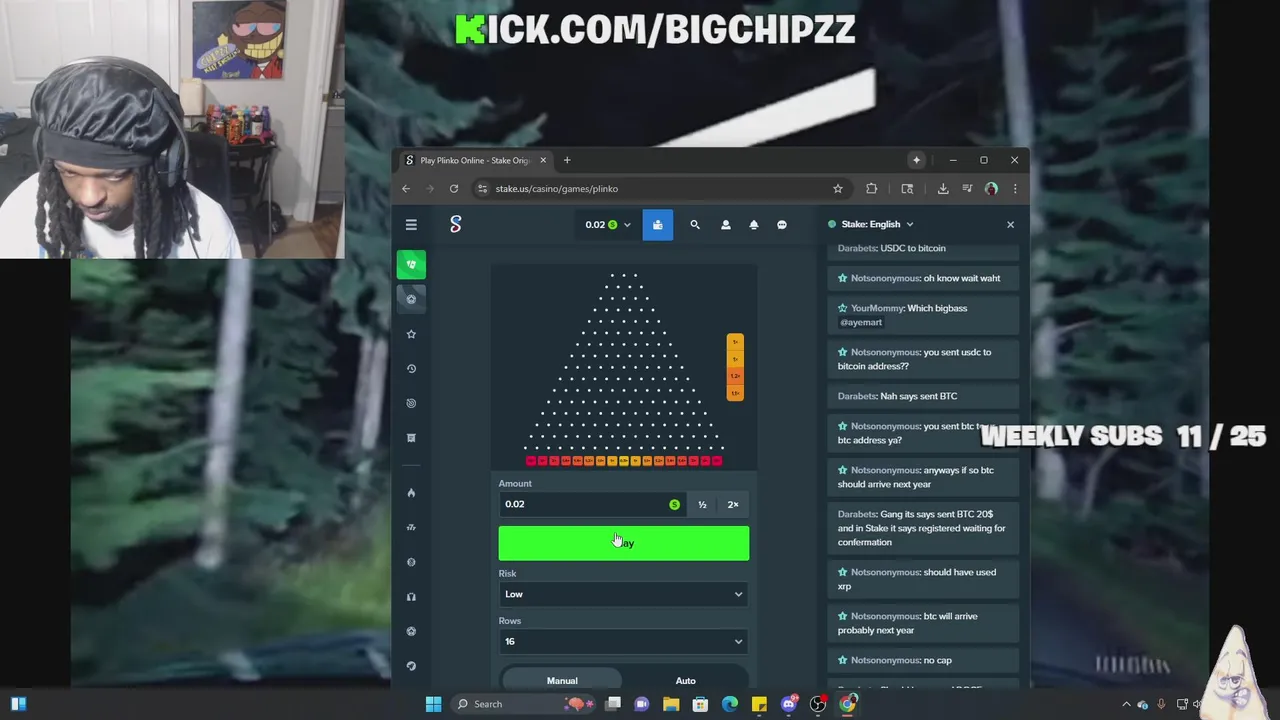Open the user profile icon
The height and width of the screenshot is (720, 1280).
725,225
